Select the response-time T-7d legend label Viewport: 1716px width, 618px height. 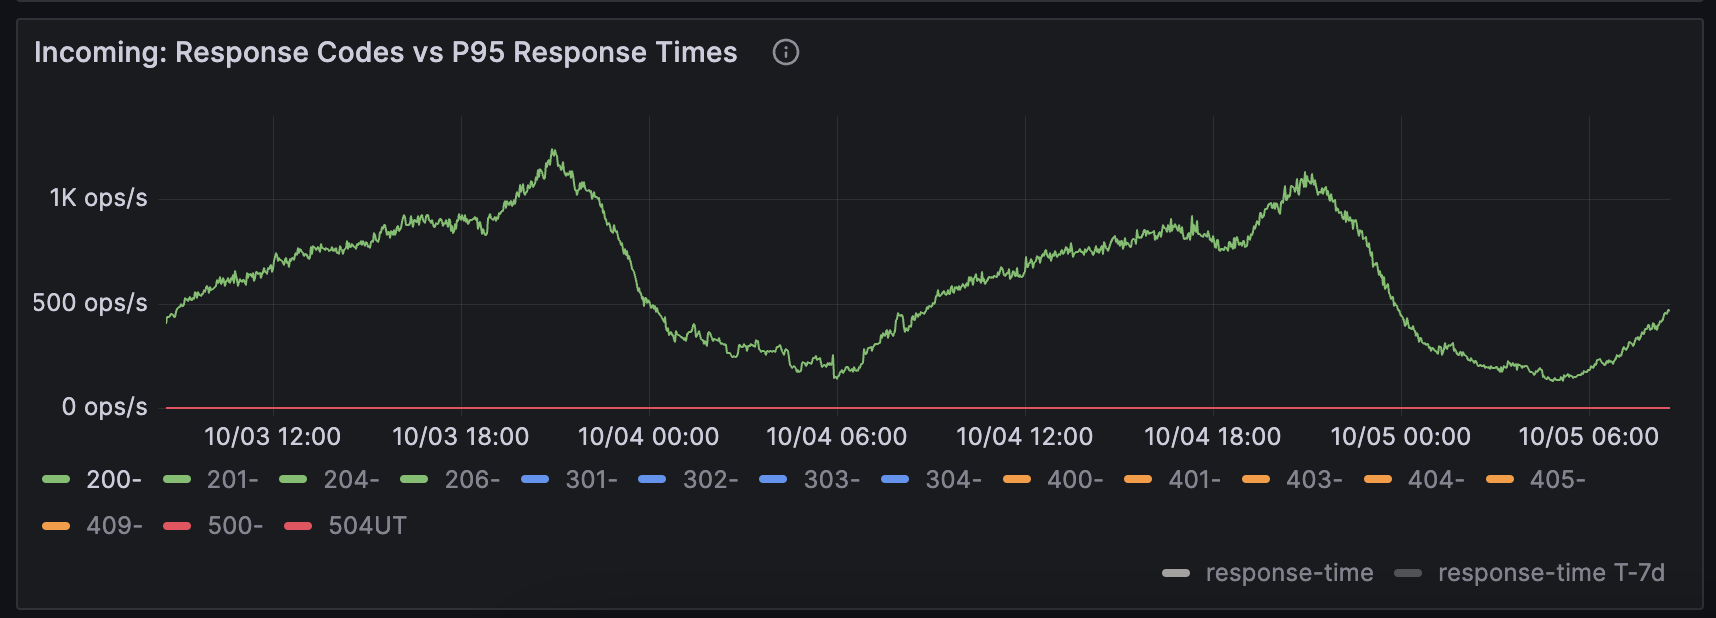click(x=1551, y=573)
